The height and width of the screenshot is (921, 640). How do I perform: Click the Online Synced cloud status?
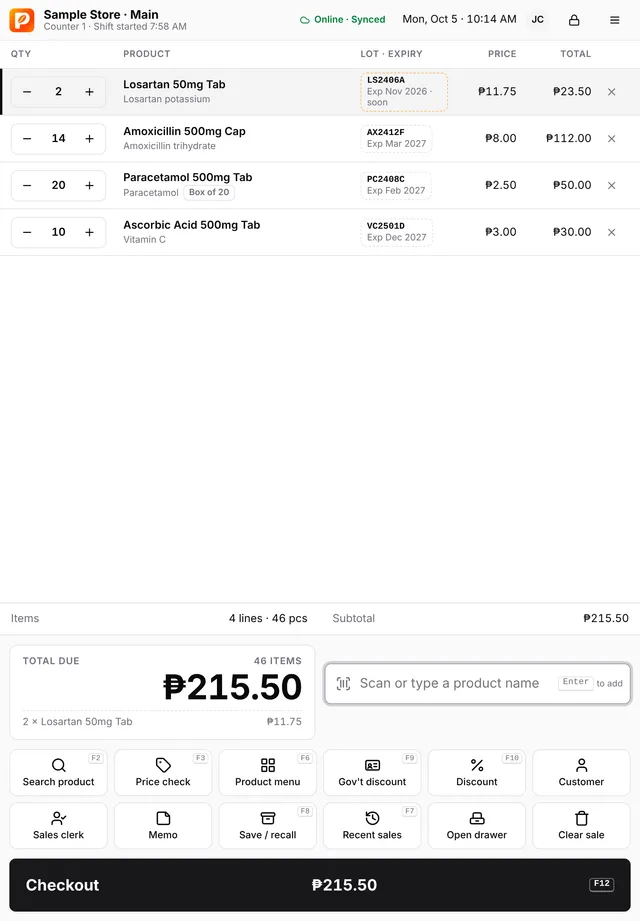342,19
